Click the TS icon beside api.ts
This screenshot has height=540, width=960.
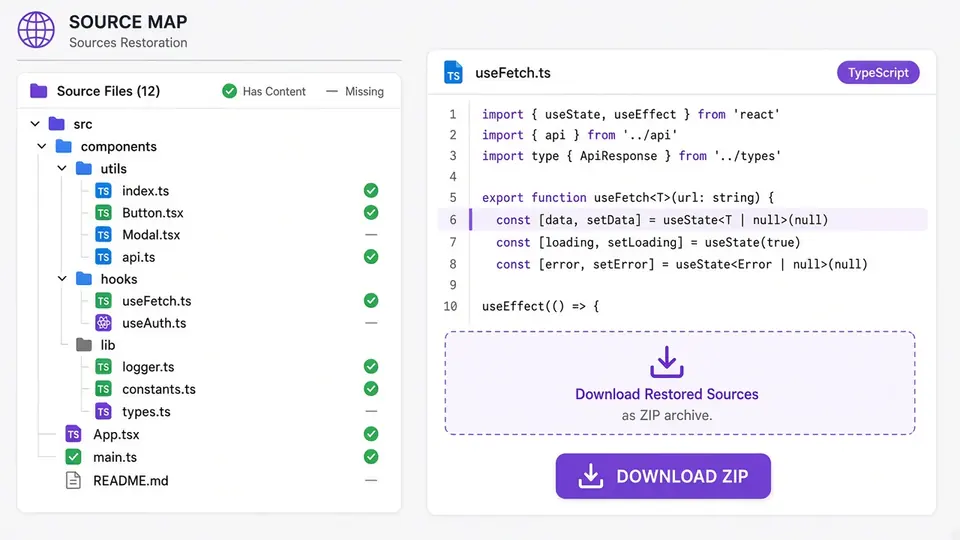[x=103, y=257]
